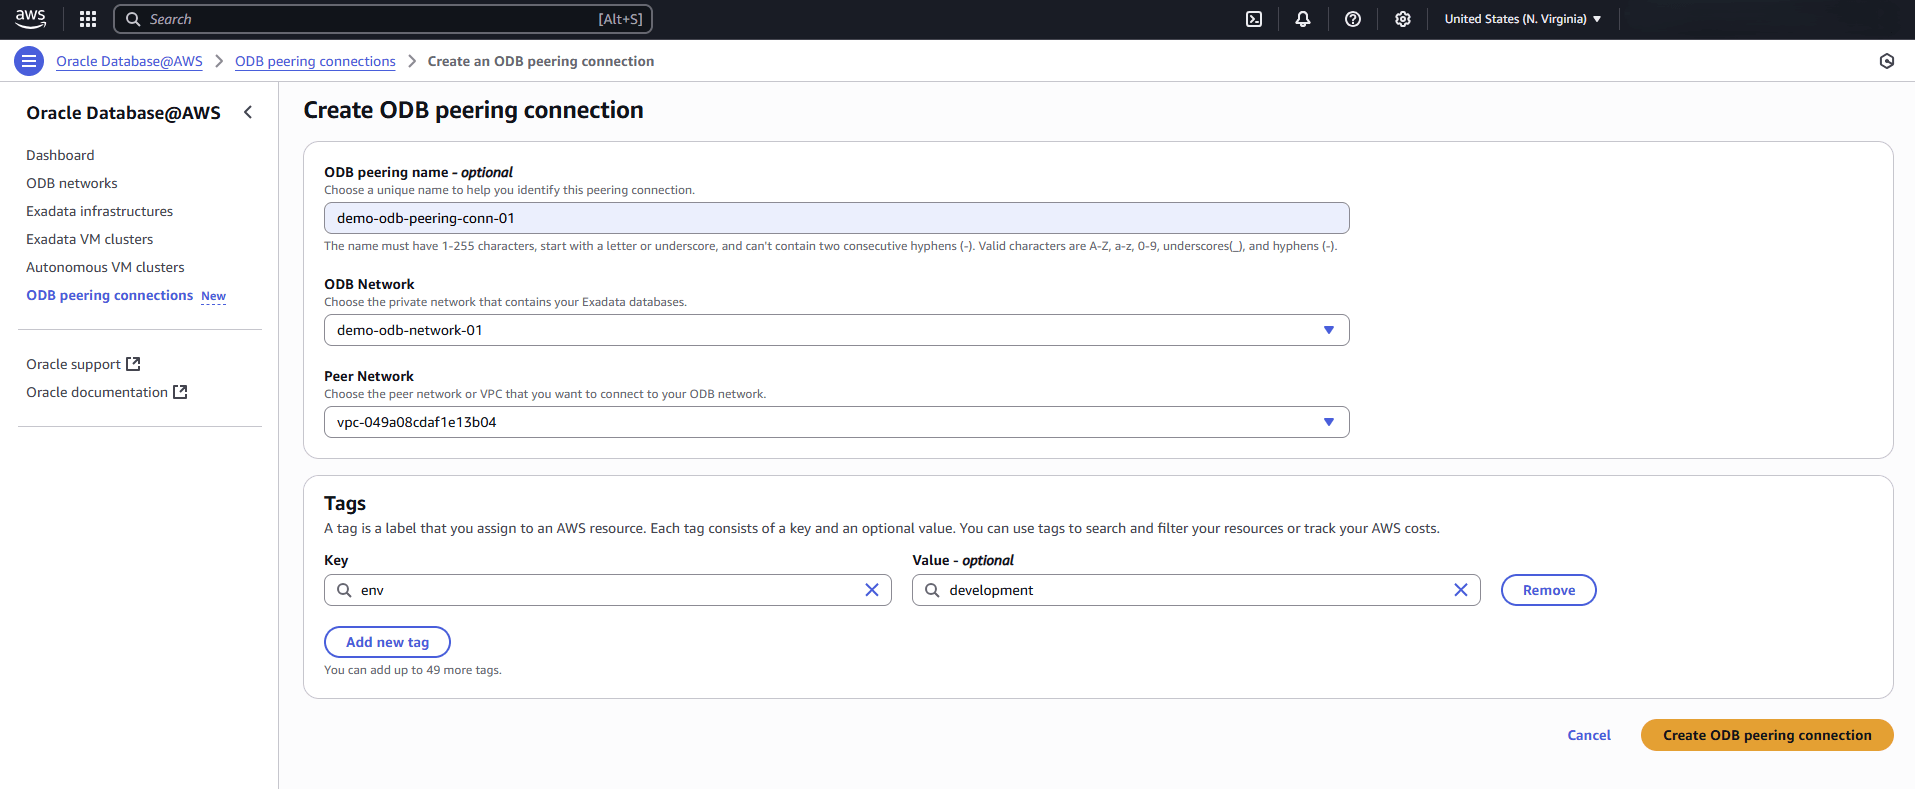This screenshot has height=789, width=1915.
Task: Click the ODB peering name input field
Action: (836, 218)
